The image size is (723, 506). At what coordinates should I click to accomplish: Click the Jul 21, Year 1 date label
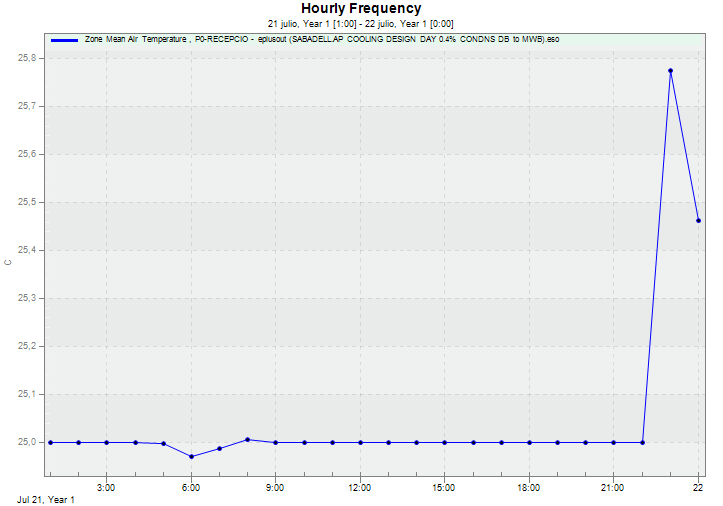point(46,499)
